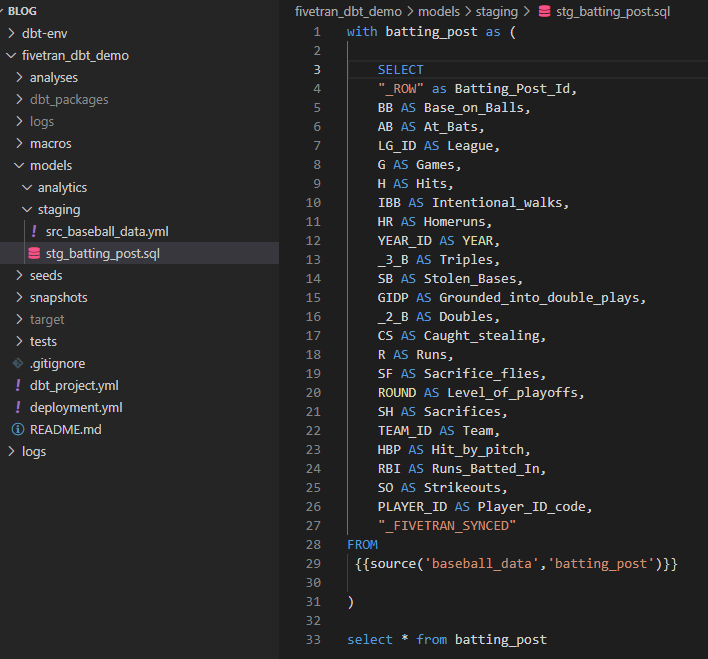Screen dimensions: 708x659
Task: Collapse the analytics folder chevron
Action: (x=27, y=187)
